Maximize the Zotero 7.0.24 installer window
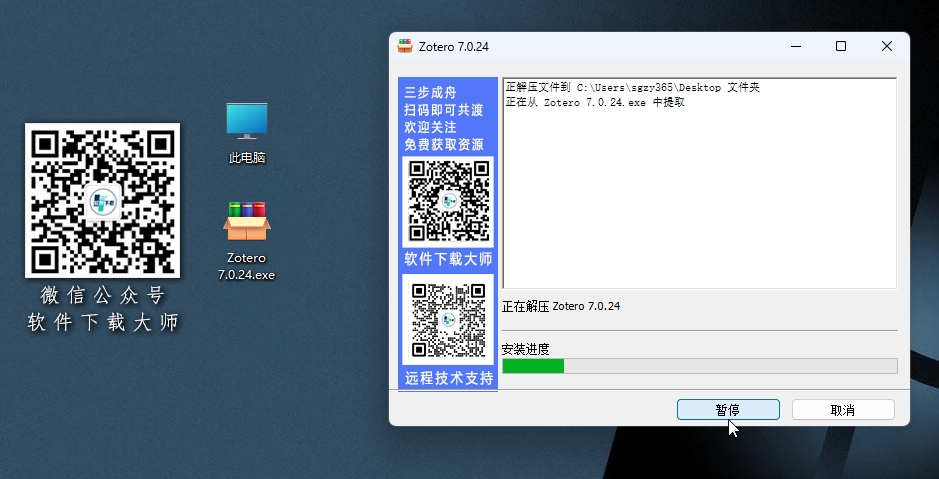 click(841, 46)
